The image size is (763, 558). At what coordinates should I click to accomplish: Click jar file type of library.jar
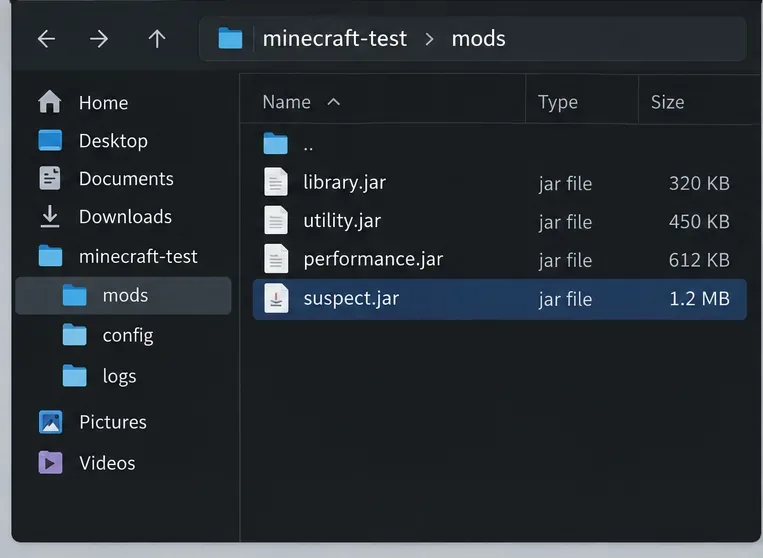pyautogui.click(x=565, y=184)
